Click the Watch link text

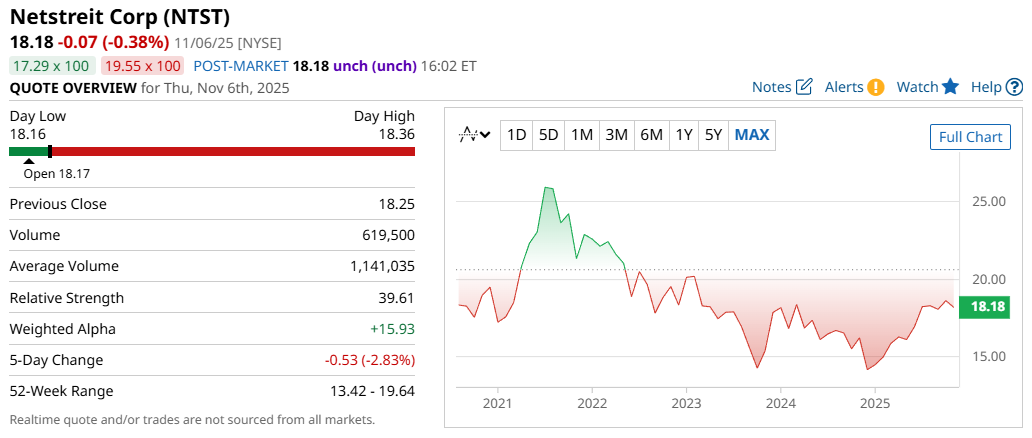click(x=917, y=87)
